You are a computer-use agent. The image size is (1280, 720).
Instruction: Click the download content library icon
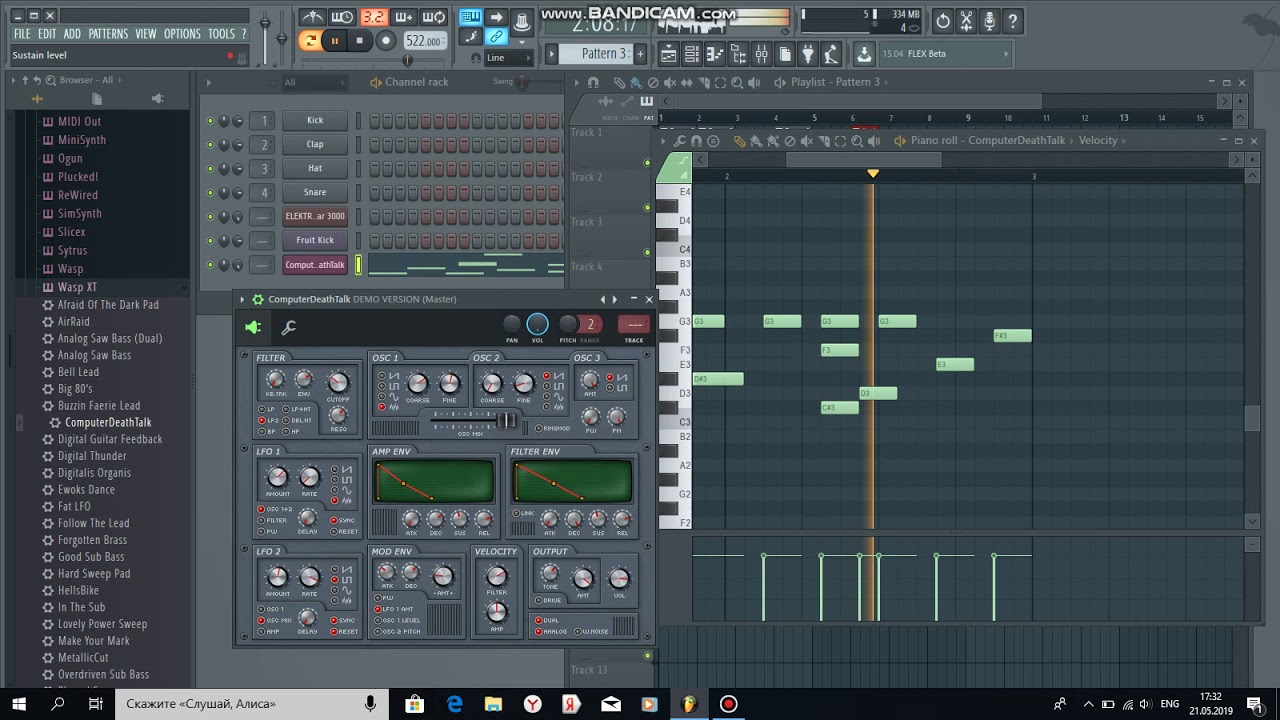864,54
